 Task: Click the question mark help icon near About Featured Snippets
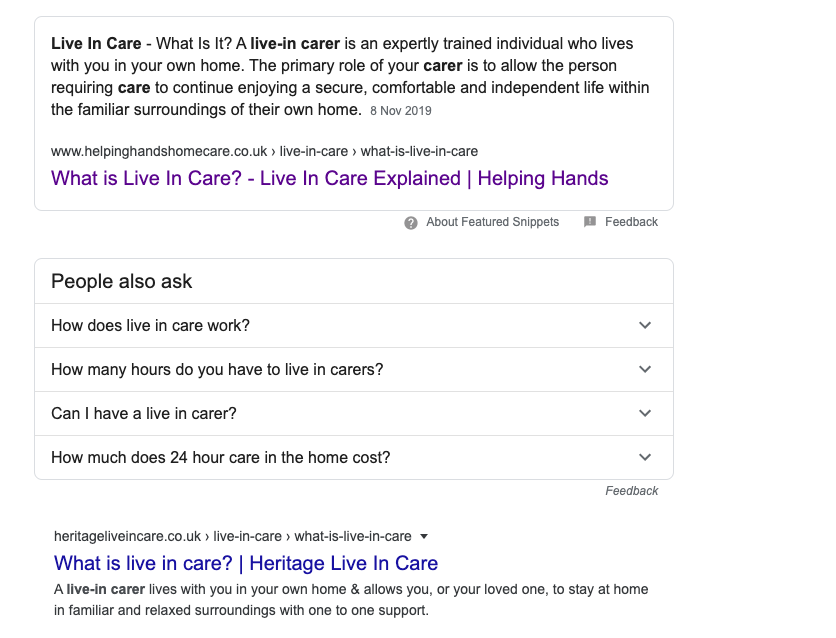click(x=410, y=222)
